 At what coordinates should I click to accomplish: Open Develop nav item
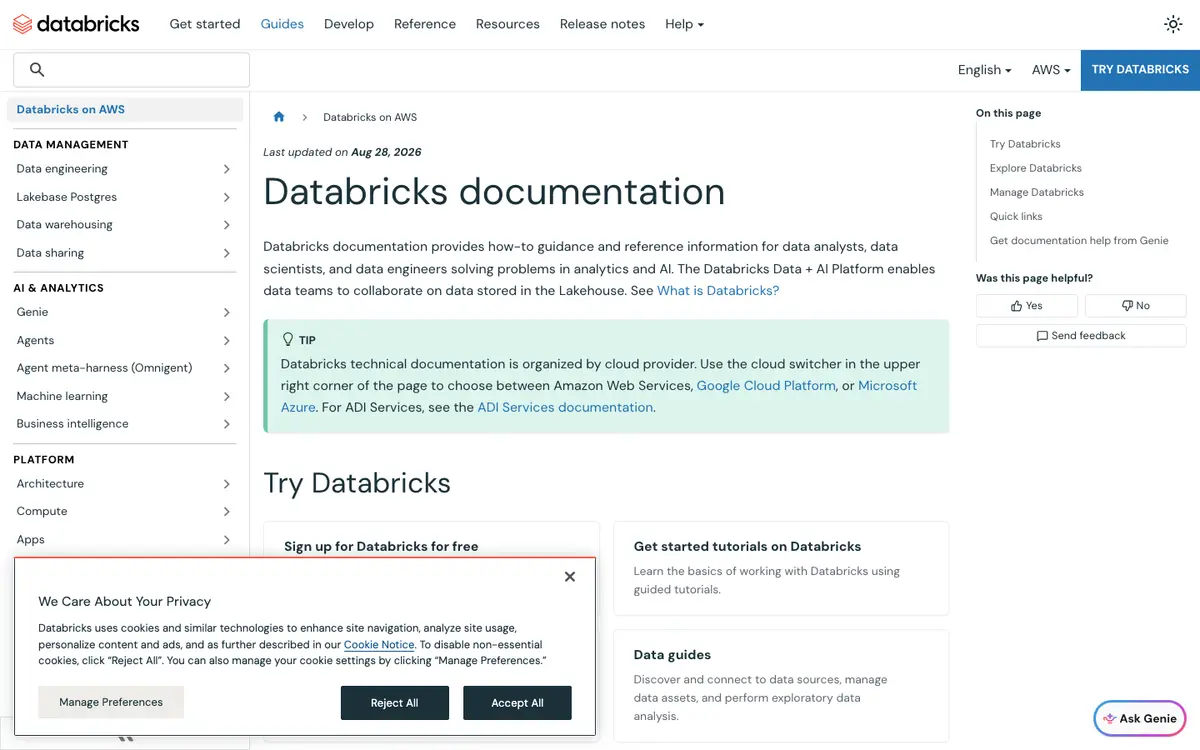coord(349,24)
